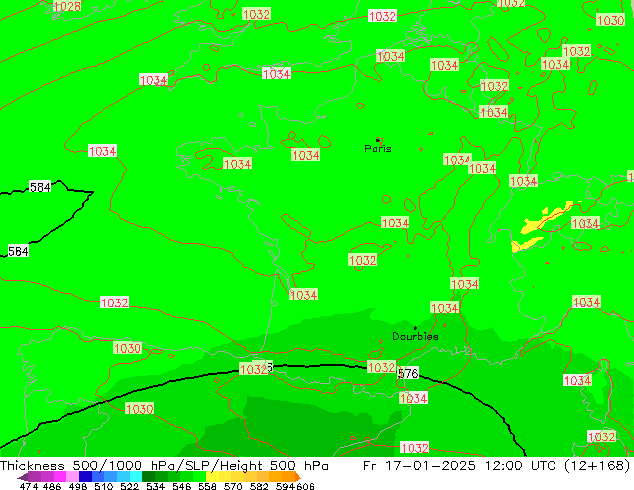This screenshot has width=634, height=490.
Task: Click the orange arrow tip of the legend
Action: point(298,477)
